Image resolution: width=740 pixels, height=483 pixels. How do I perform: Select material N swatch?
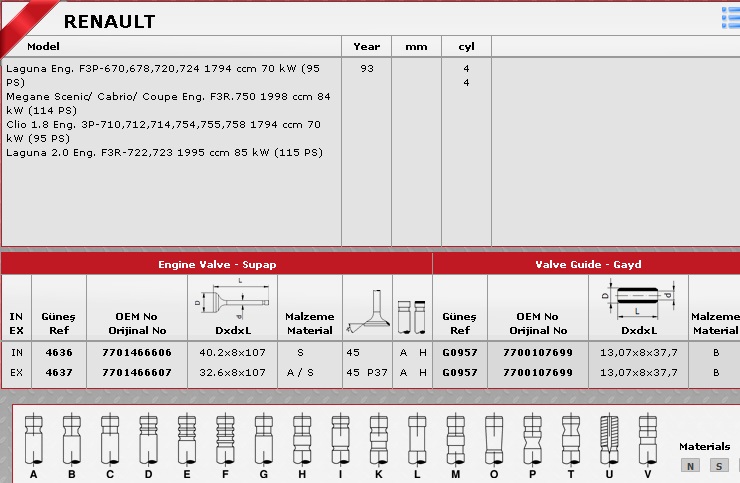coord(690,465)
